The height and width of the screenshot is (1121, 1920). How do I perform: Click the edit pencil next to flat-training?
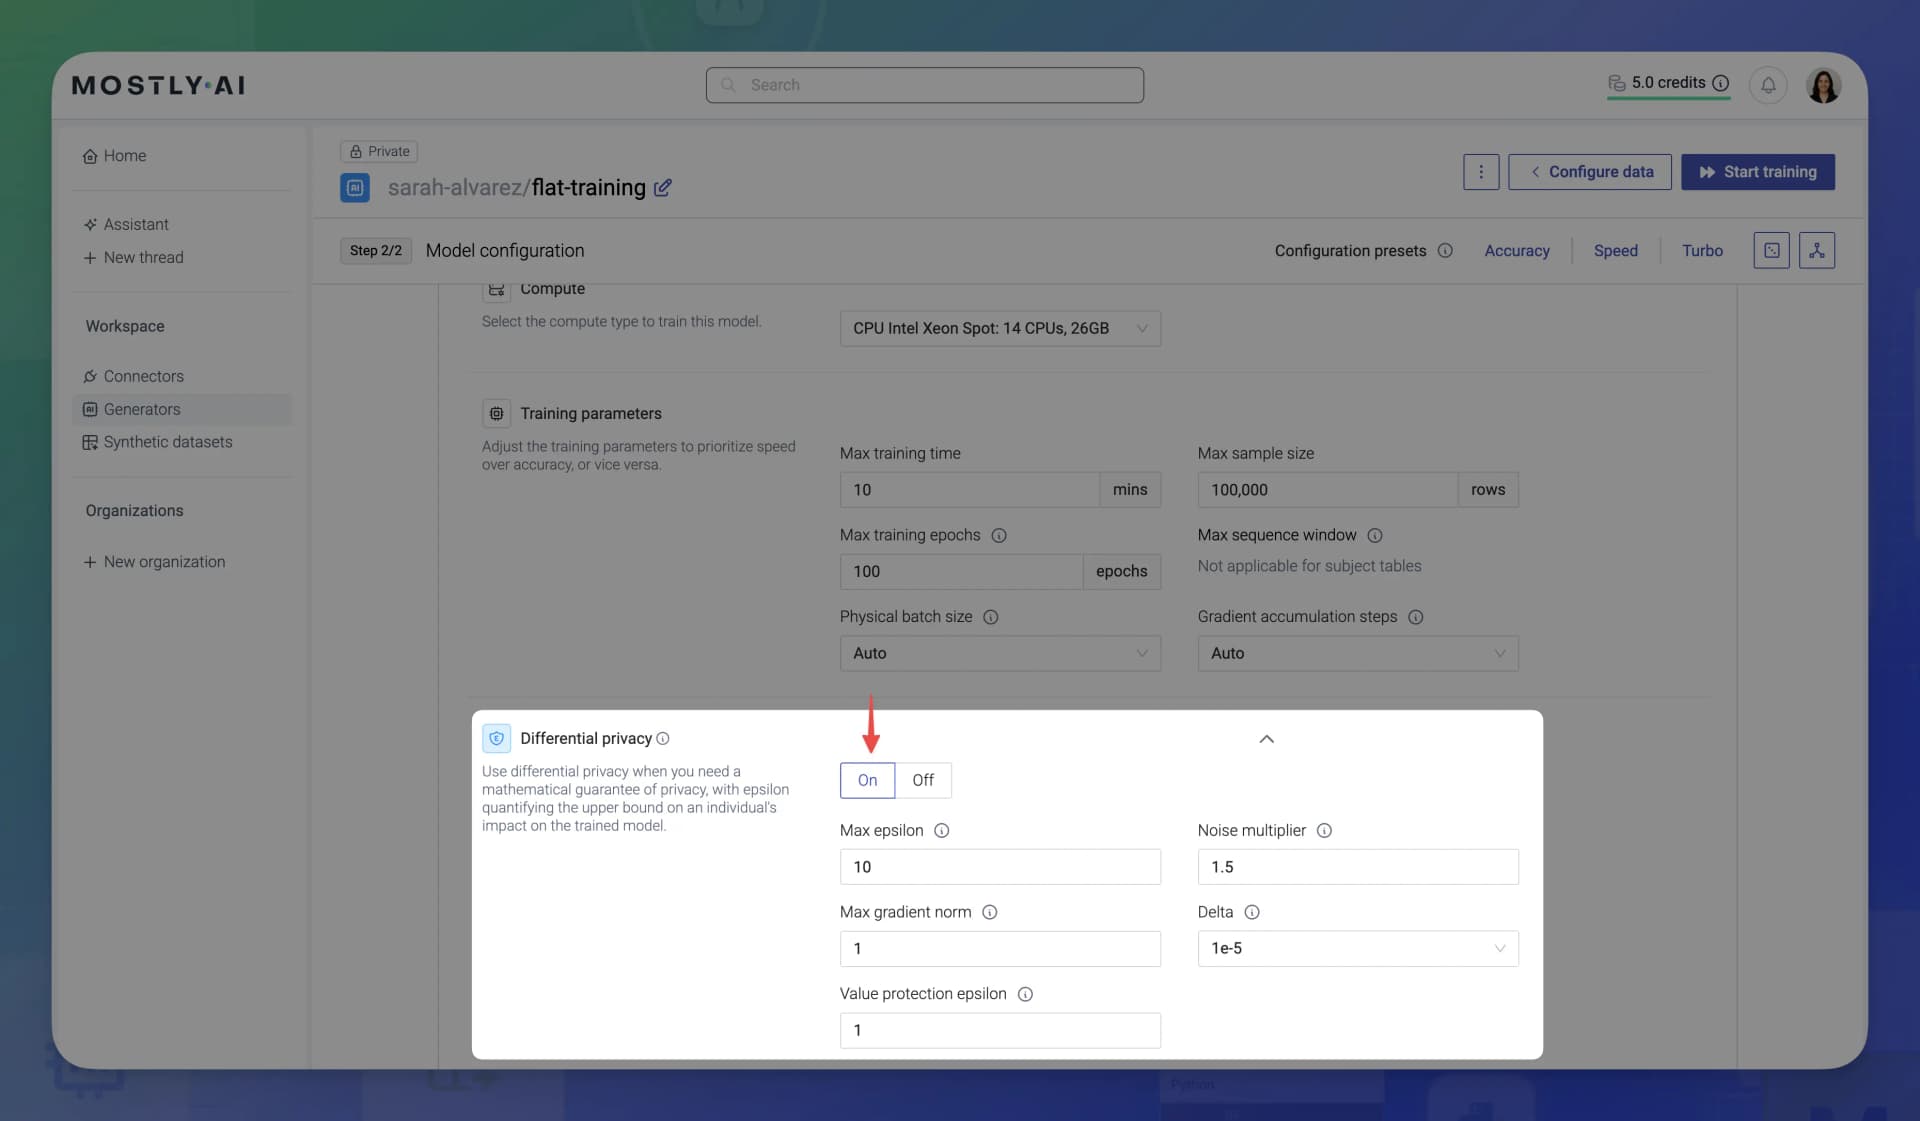pyautogui.click(x=662, y=188)
